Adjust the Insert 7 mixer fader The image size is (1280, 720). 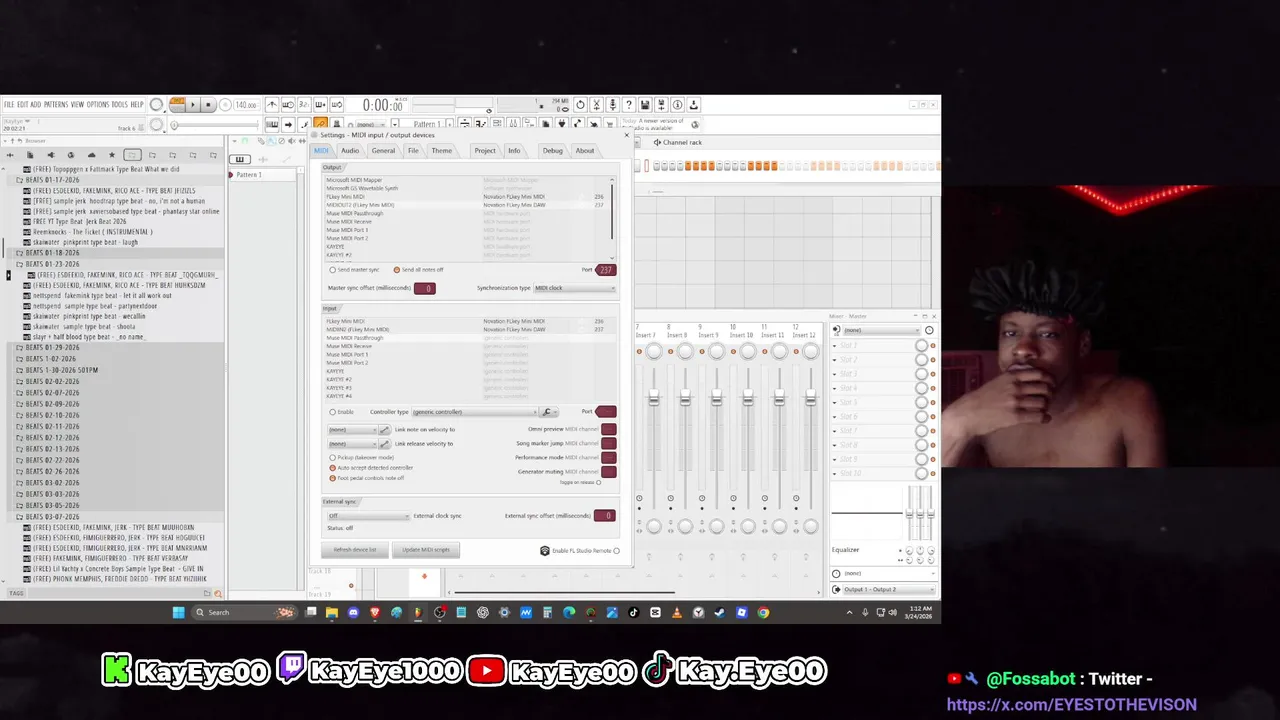[654, 399]
